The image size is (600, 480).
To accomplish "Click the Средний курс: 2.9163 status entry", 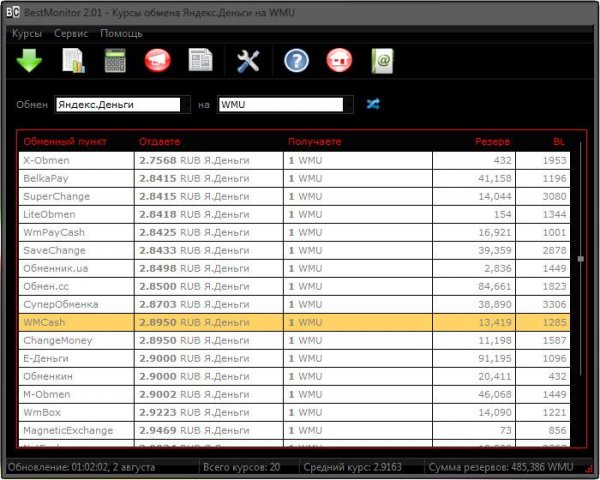I will pos(352,467).
